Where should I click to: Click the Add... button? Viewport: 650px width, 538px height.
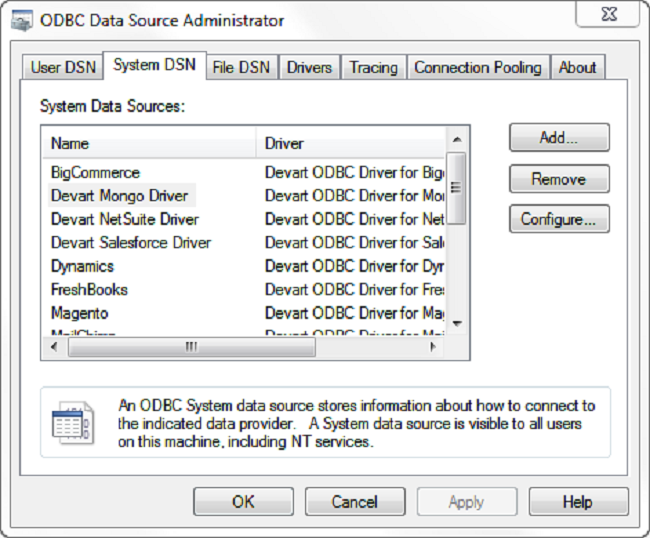coord(559,138)
